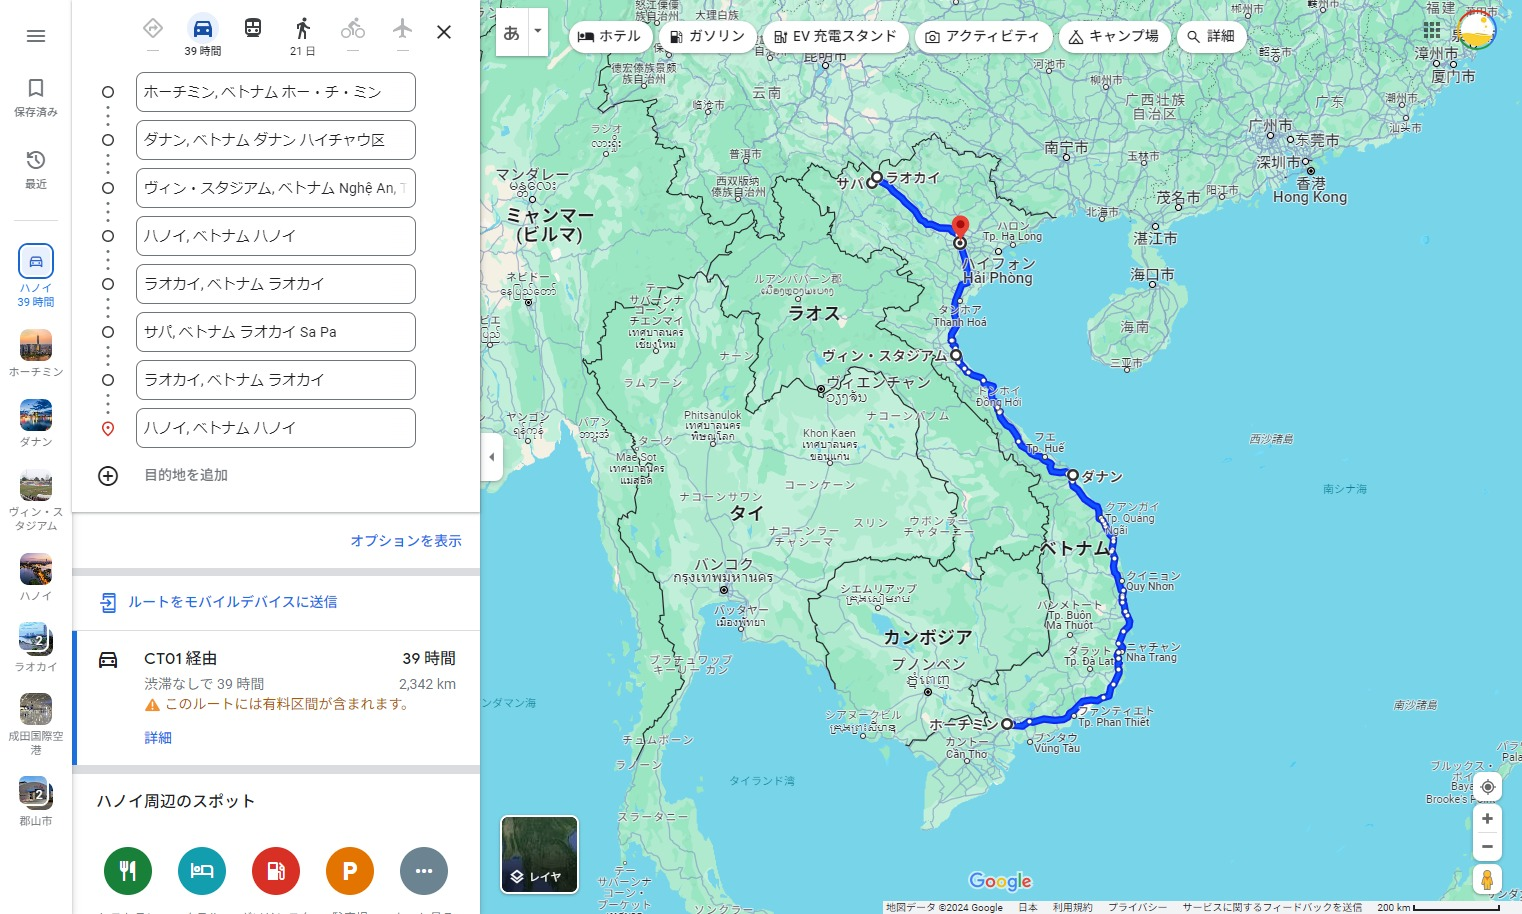This screenshot has width=1522, height=914.
Task: Select flight travel mode
Action: click(x=402, y=29)
